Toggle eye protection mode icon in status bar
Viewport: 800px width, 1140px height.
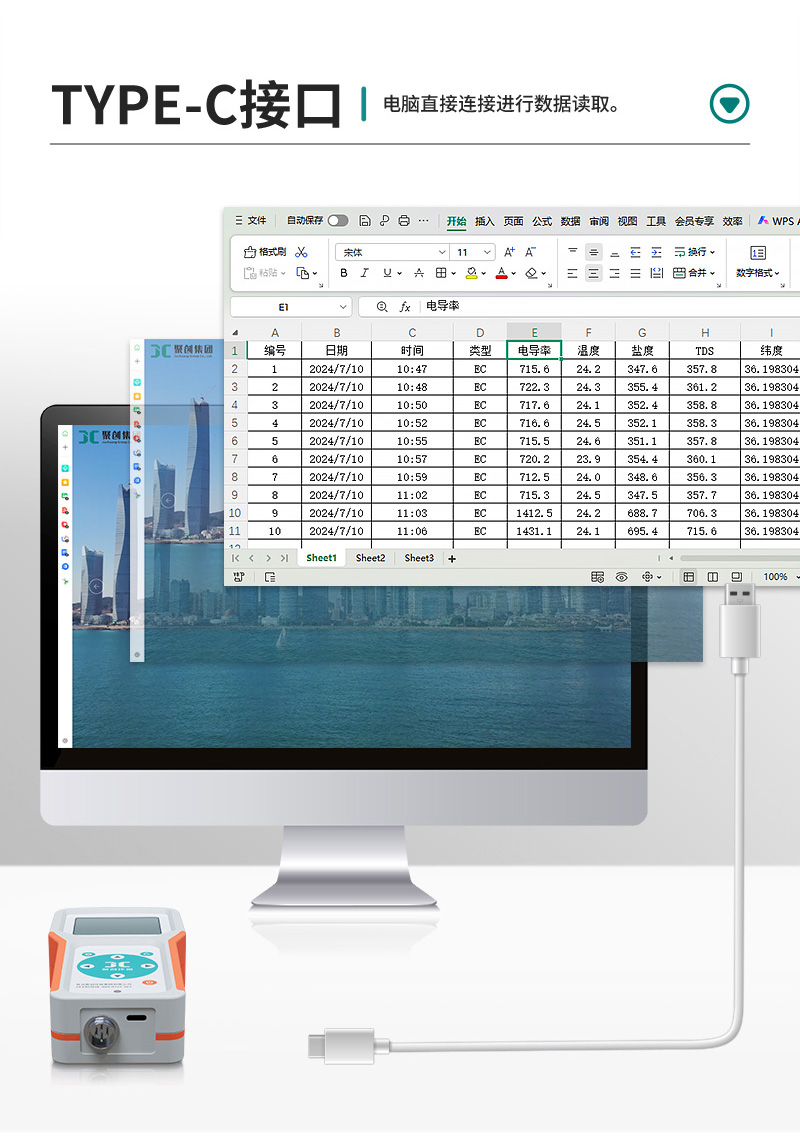621,577
